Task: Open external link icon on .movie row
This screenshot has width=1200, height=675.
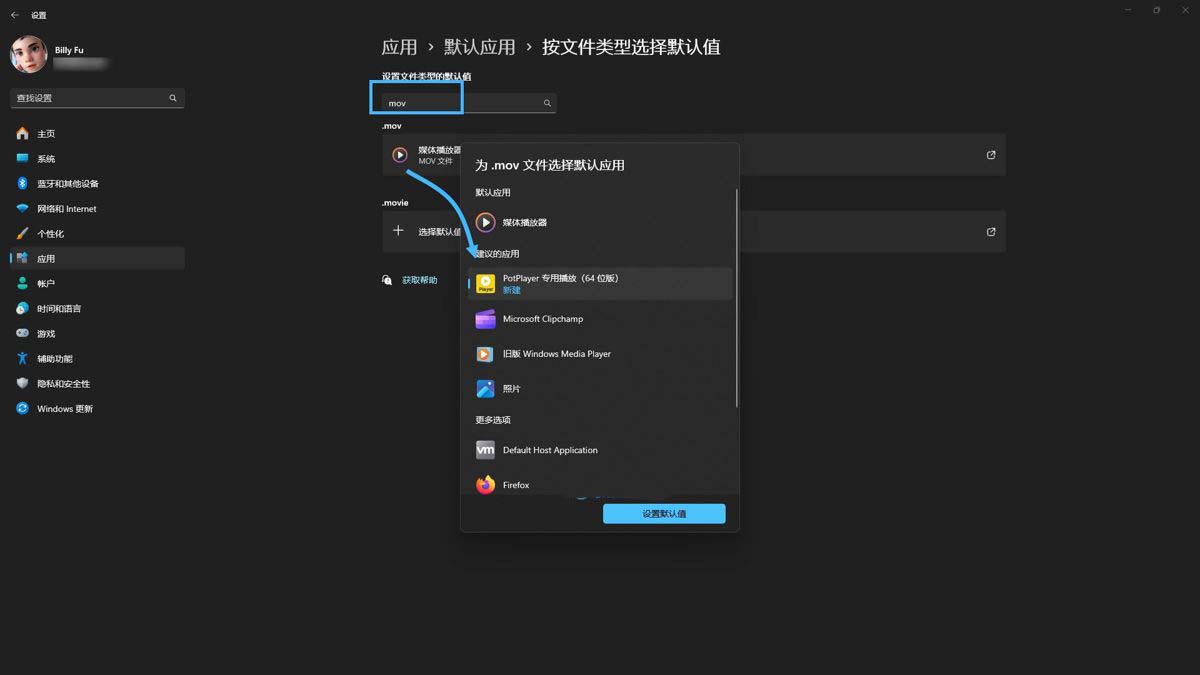Action: 991,232
